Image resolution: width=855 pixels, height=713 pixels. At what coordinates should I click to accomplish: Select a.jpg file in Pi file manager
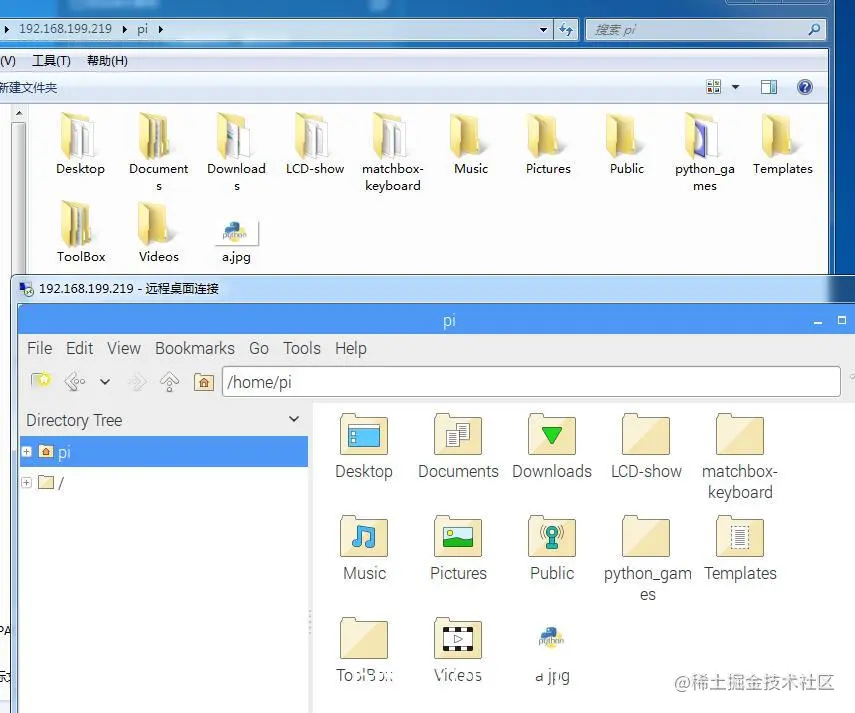pyautogui.click(x=552, y=654)
